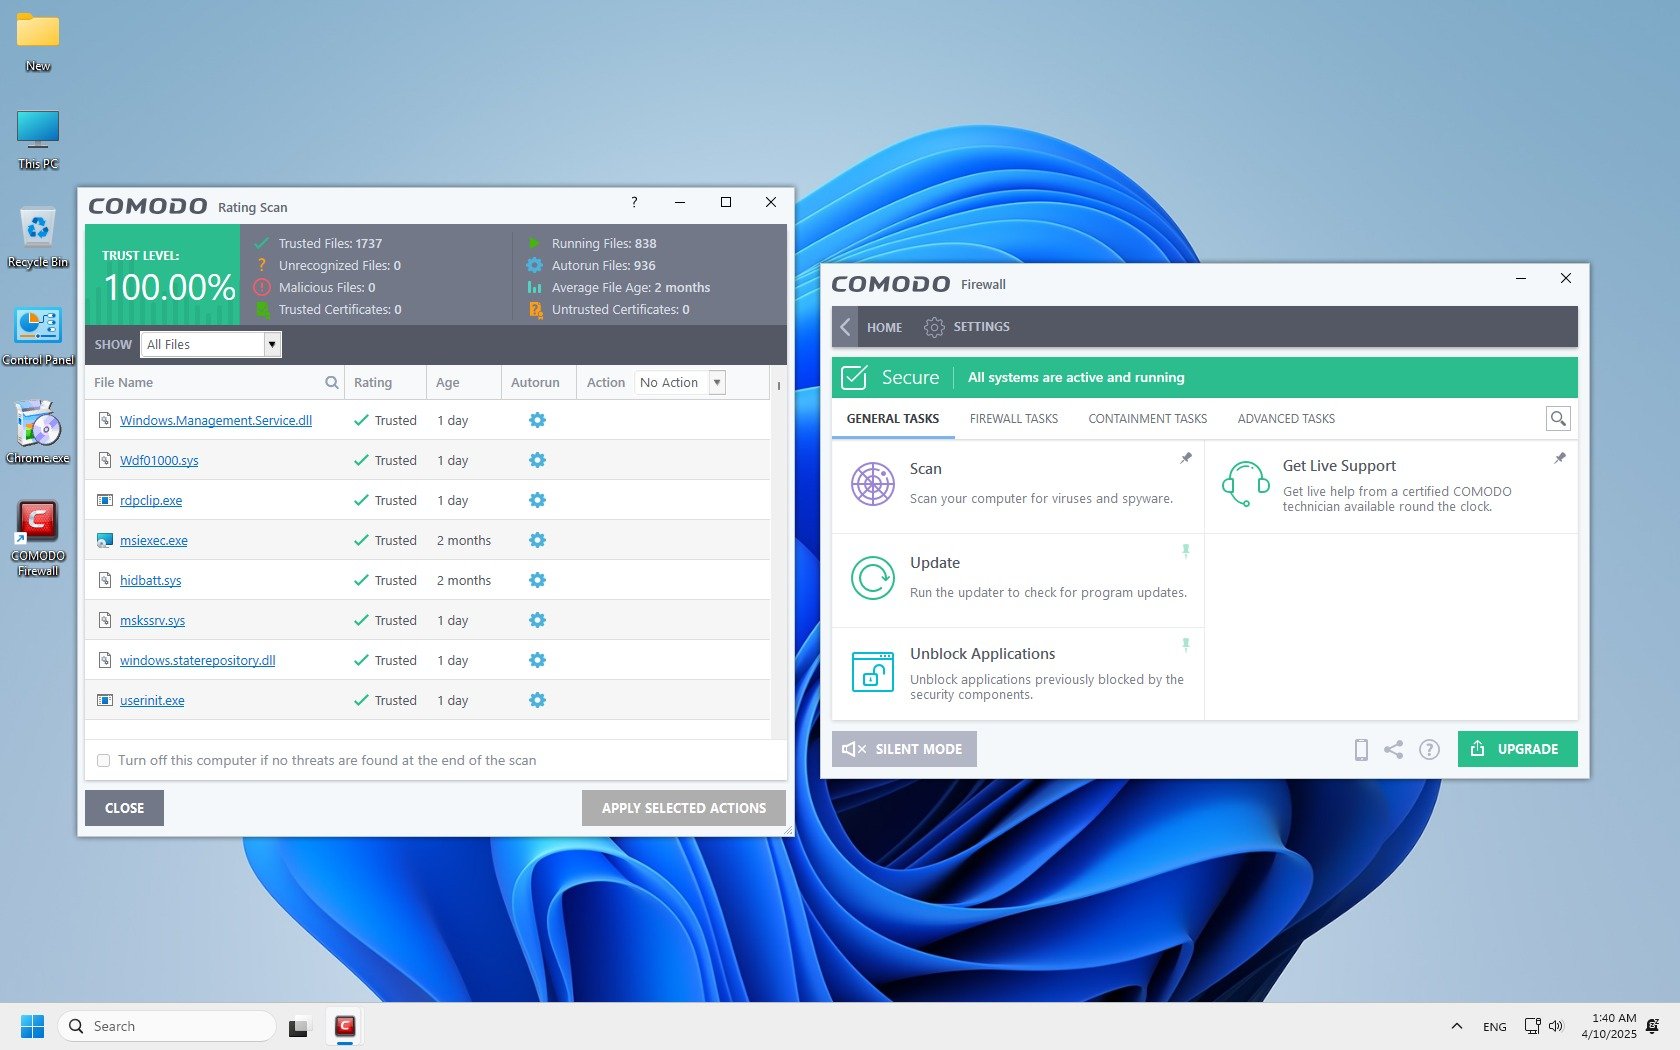Click the Update refresh icon
1680x1050 pixels.
872,578
